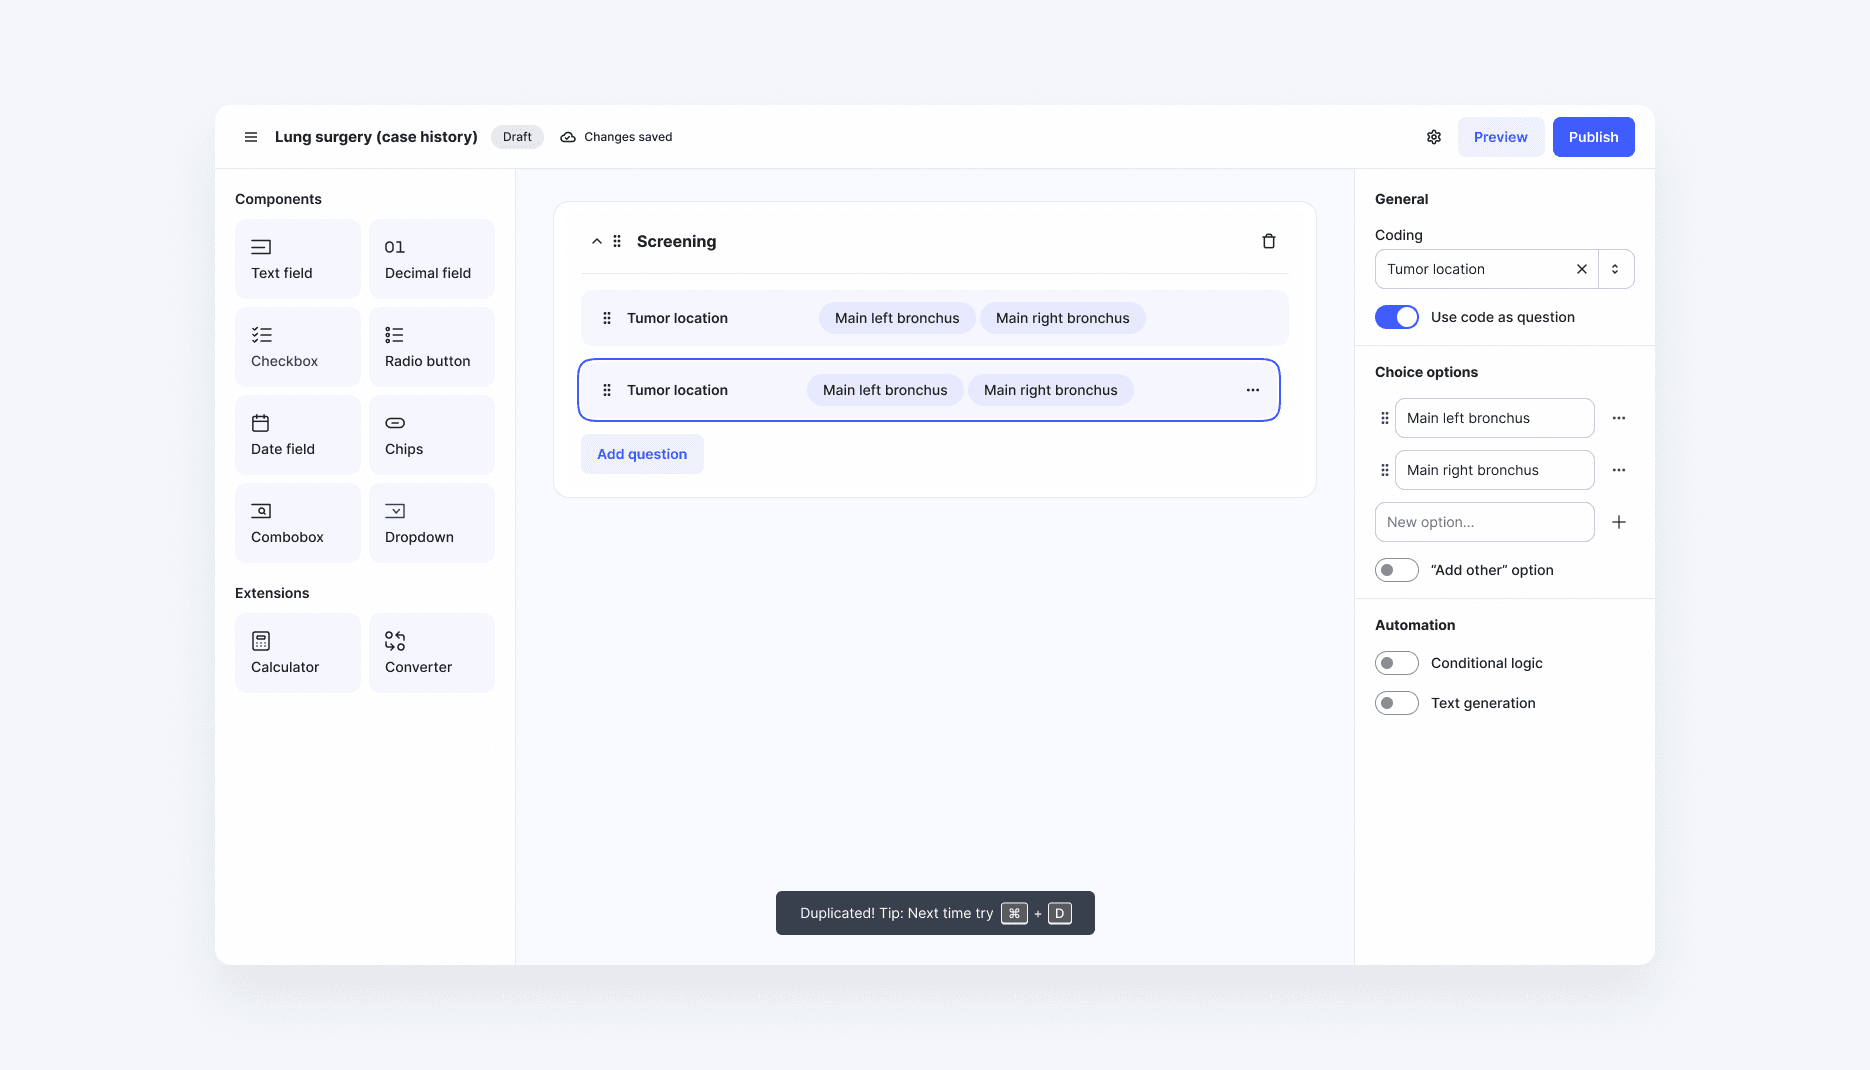Add a Converter extension
1870x1070 pixels.
(x=432, y=653)
